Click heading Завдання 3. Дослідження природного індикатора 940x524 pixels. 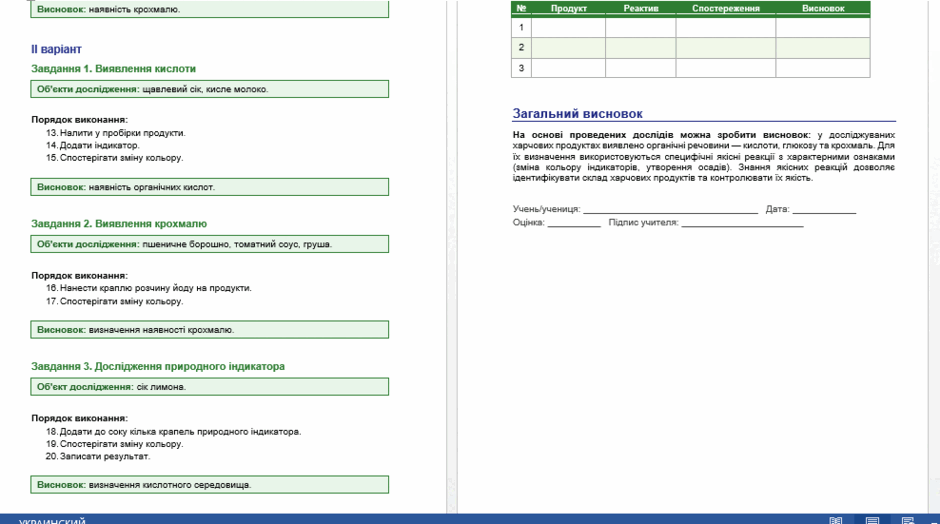[158, 366]
